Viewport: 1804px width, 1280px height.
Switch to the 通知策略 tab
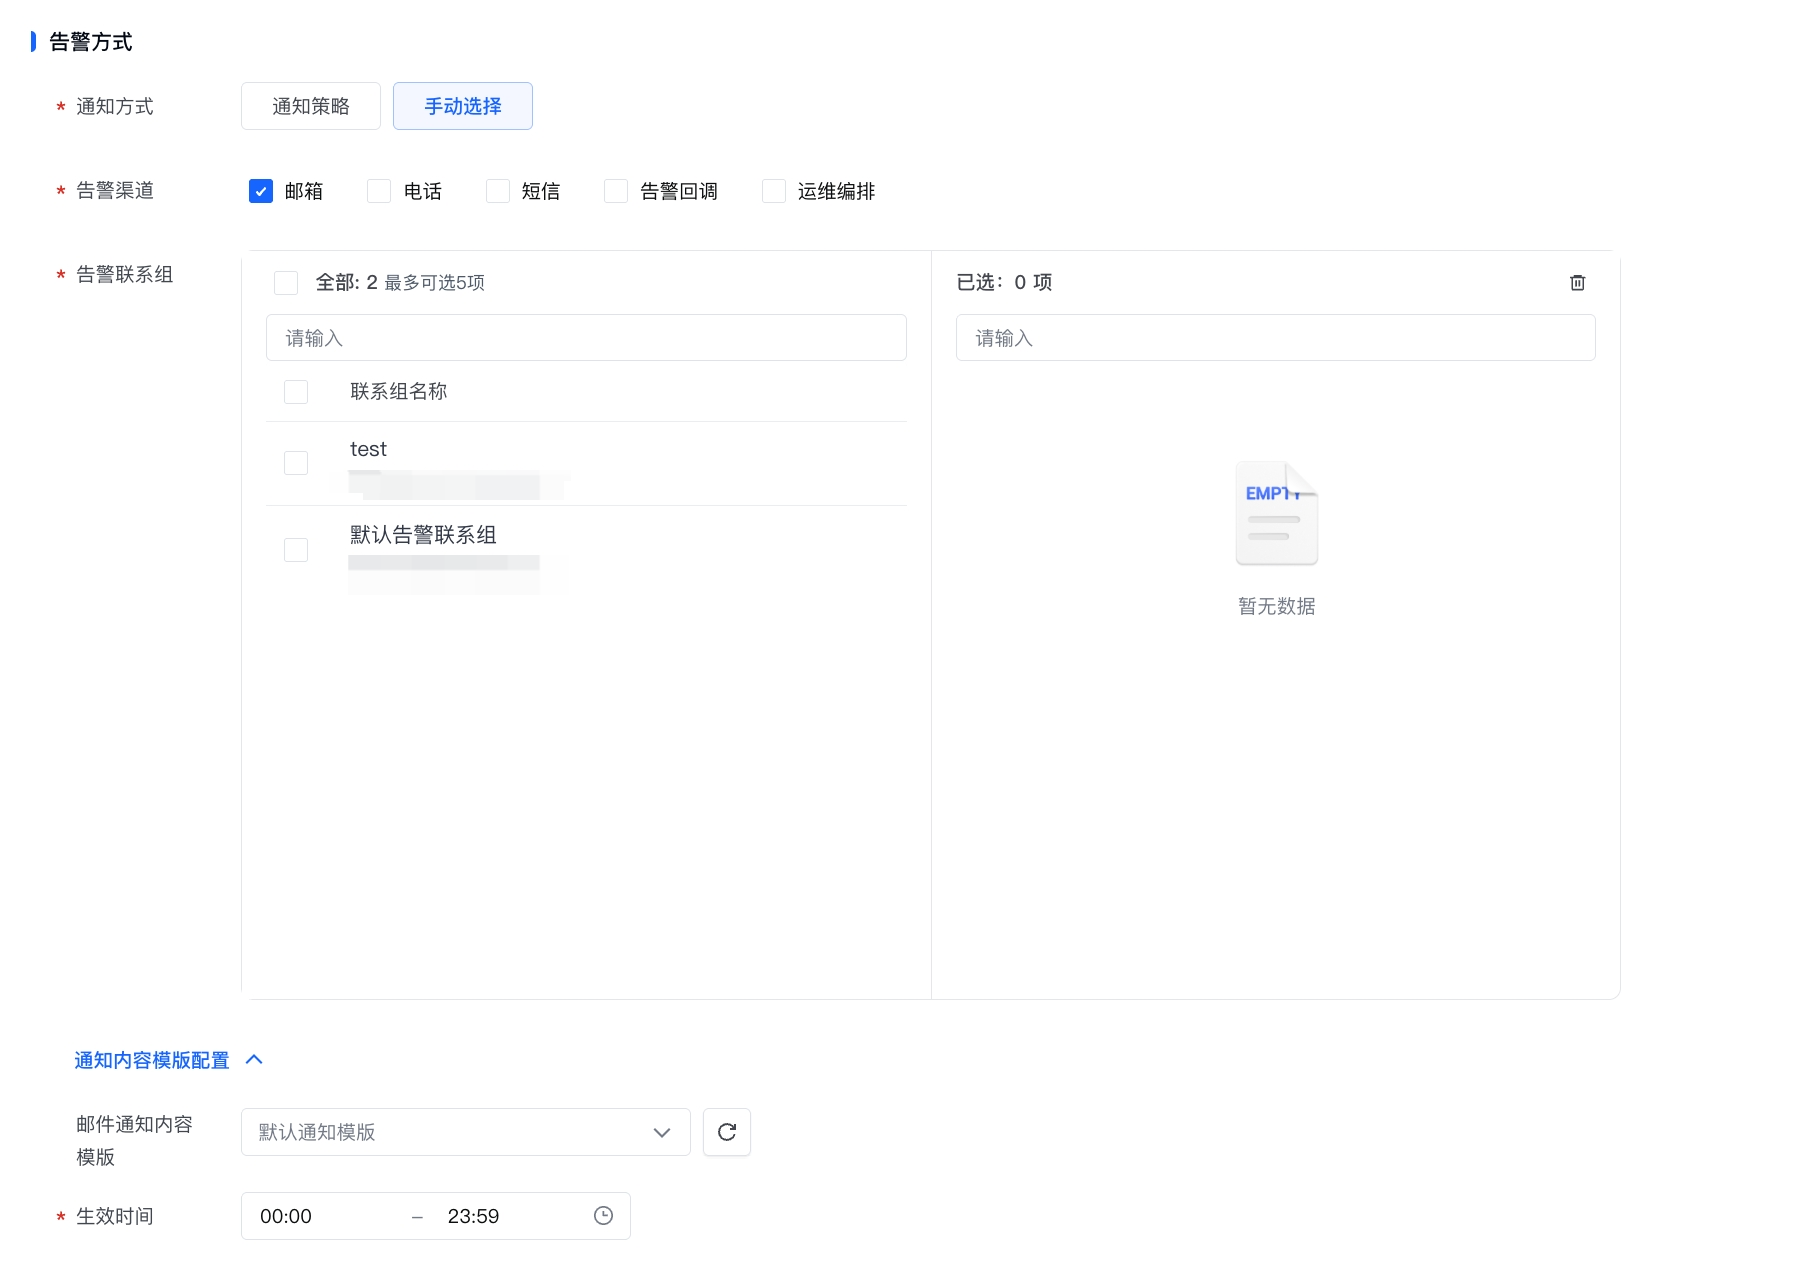click(311, 106)
